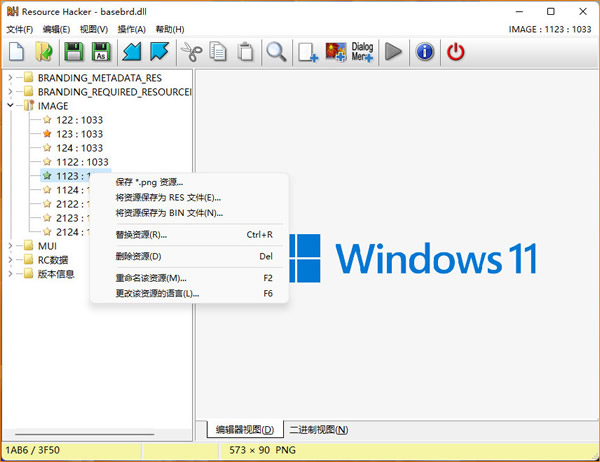
Task: Click the star icon of 122 : 1033
Action: click(47, 120)
